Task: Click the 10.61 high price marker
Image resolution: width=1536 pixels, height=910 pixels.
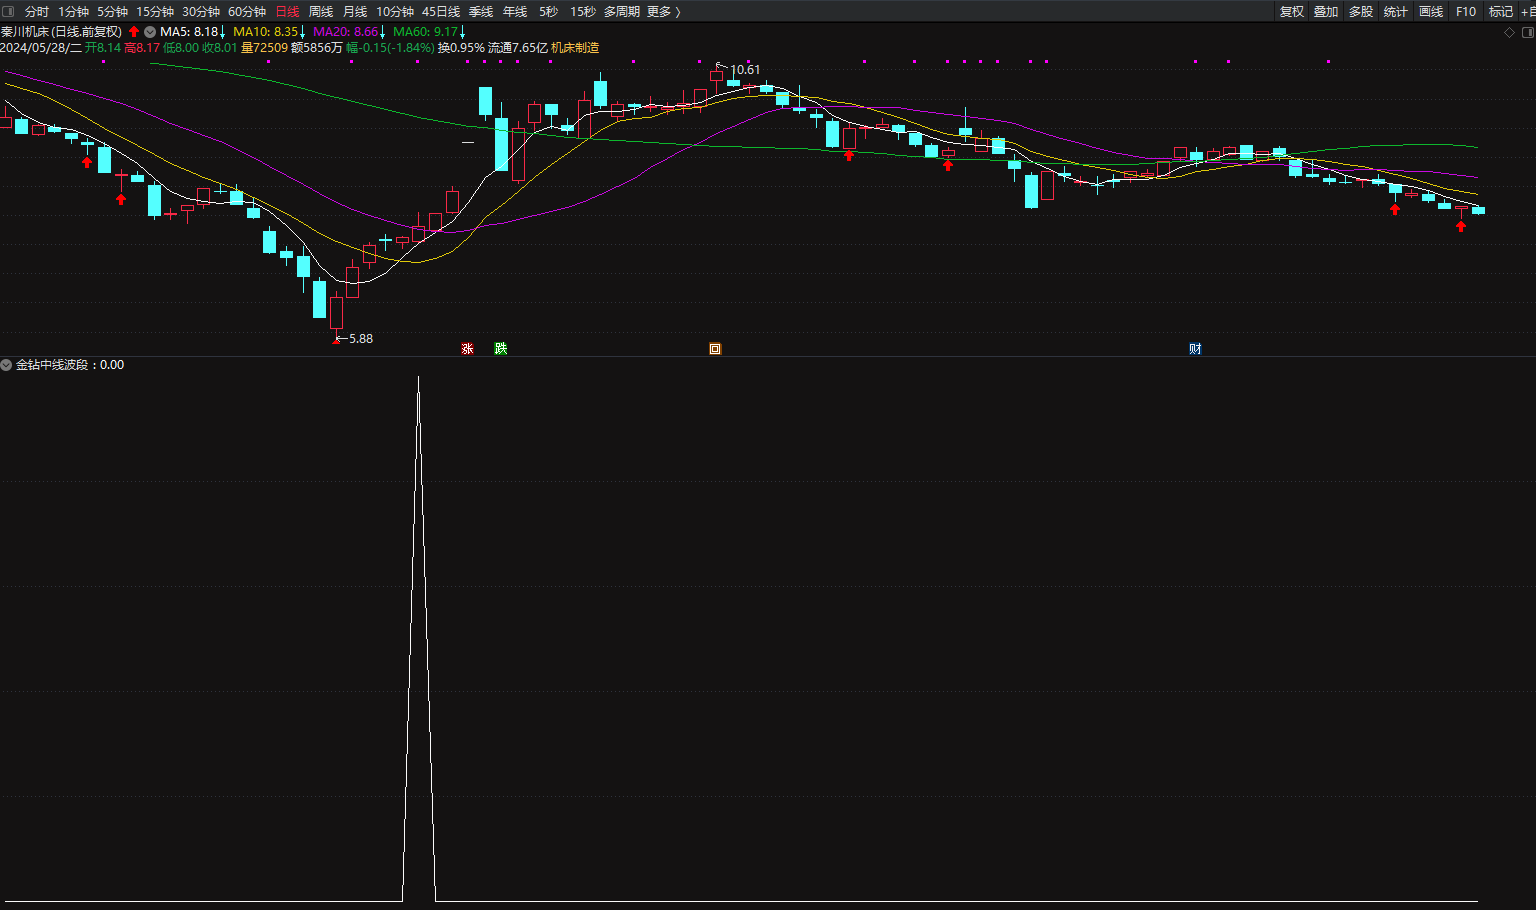Action: pos(745,70)
